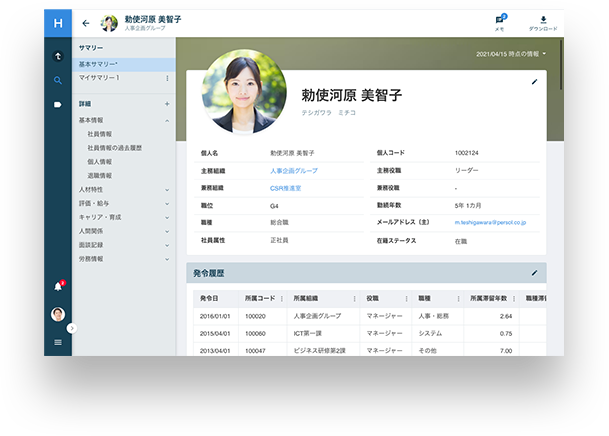
Task: Open 所属組織 column options menu
Action: click(x=354, y=299)
